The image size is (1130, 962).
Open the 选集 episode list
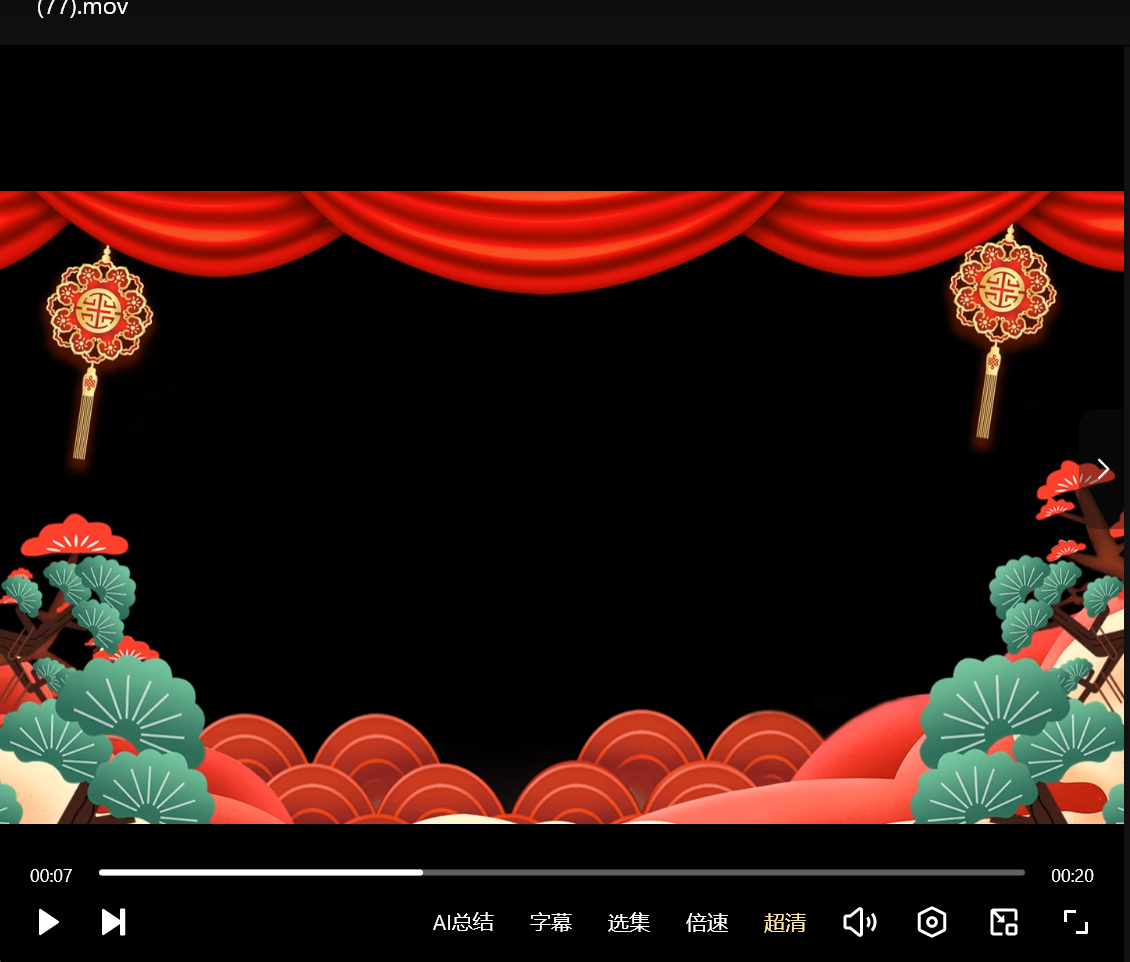[x=629, y=922]
